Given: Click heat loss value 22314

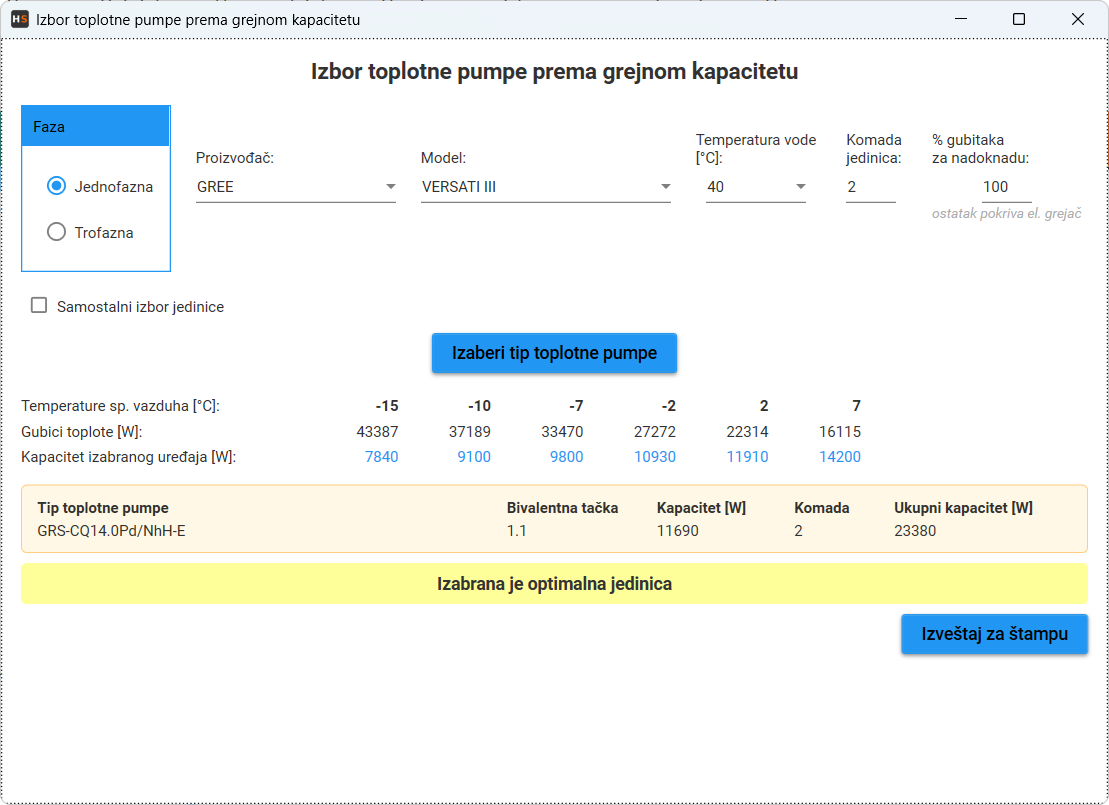Looking at the screenshot, I should coord(748,432).
